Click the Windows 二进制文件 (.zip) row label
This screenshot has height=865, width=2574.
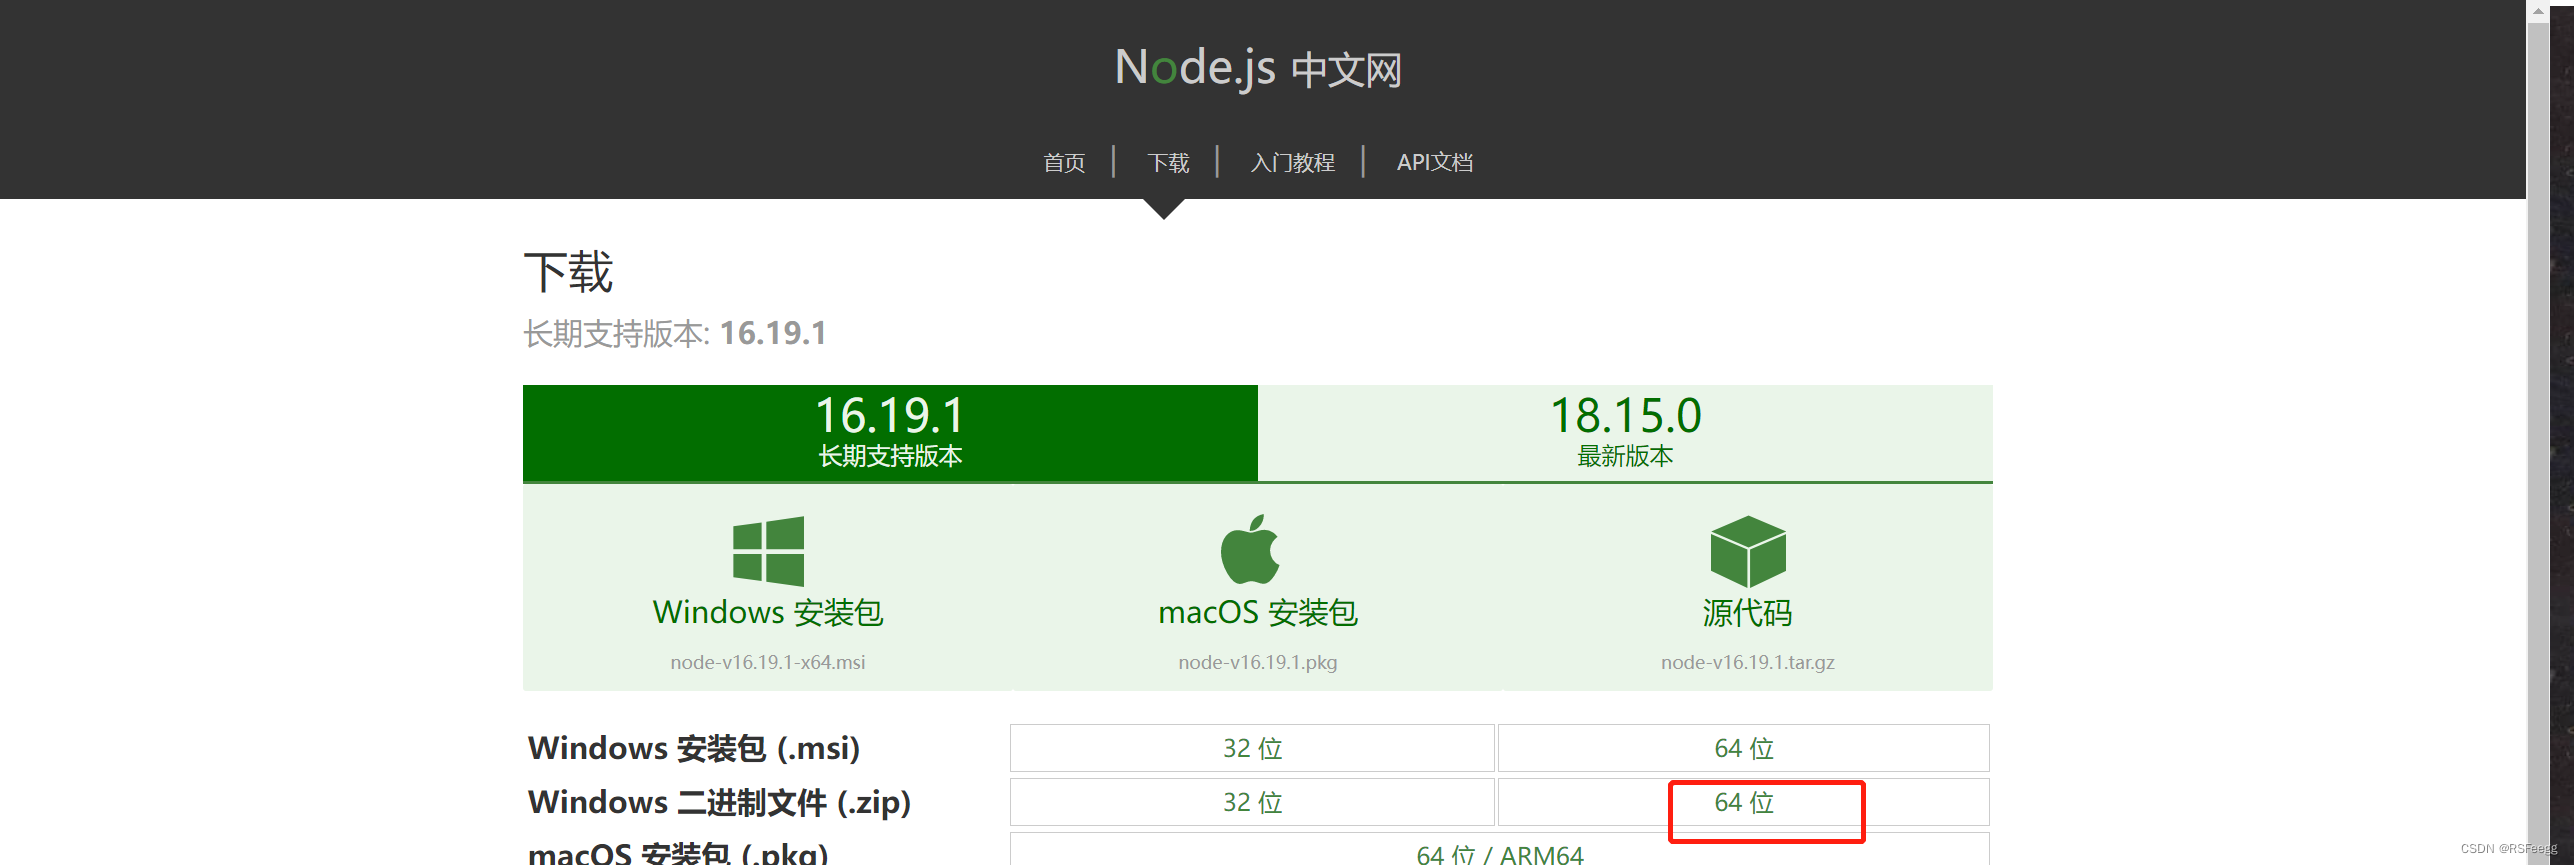click(719, 802)
